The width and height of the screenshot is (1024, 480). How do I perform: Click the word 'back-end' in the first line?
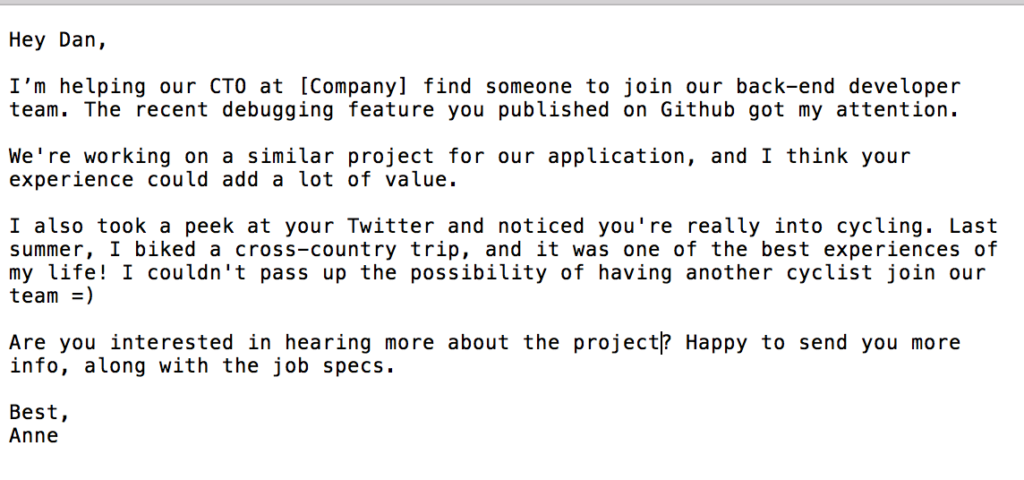click(786, 87)
